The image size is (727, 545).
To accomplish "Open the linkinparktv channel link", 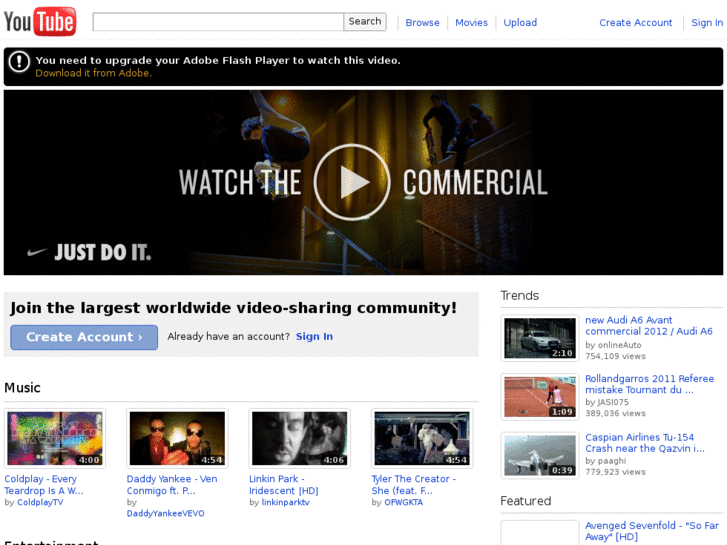I will (x=285, y=502).
